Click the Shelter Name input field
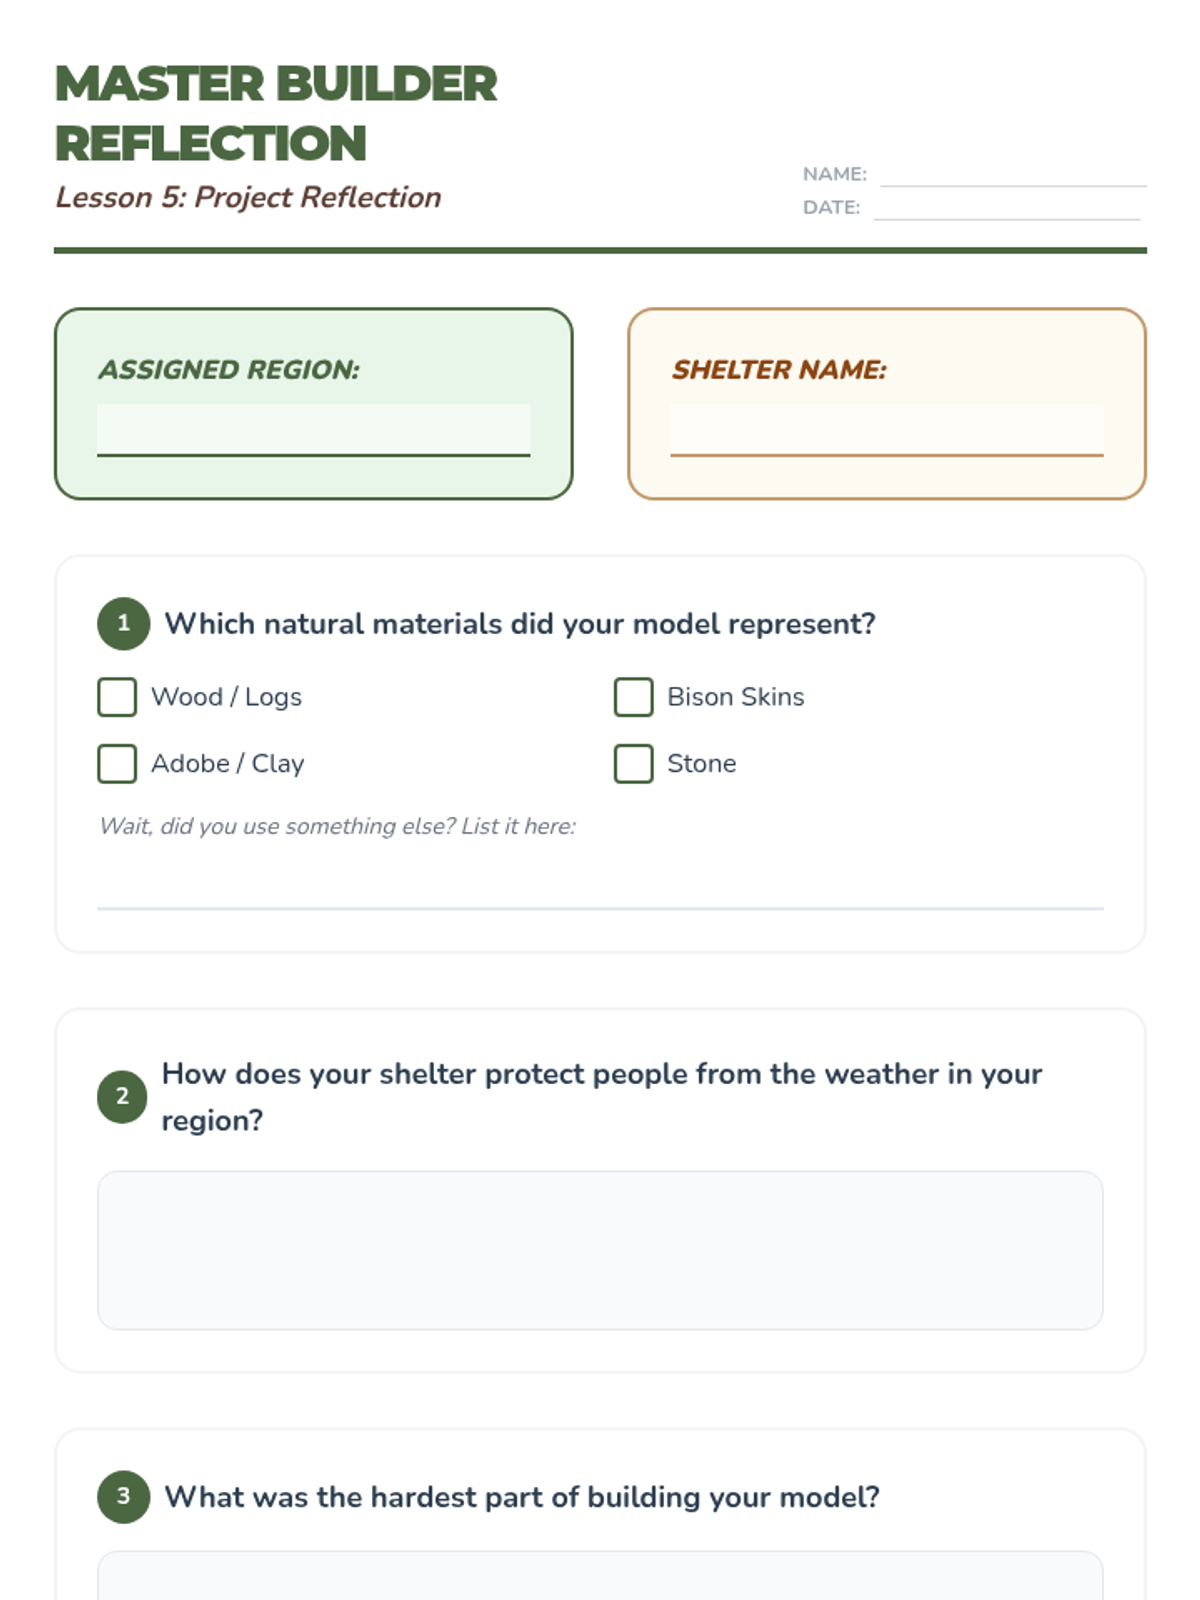 coord(886,430)
